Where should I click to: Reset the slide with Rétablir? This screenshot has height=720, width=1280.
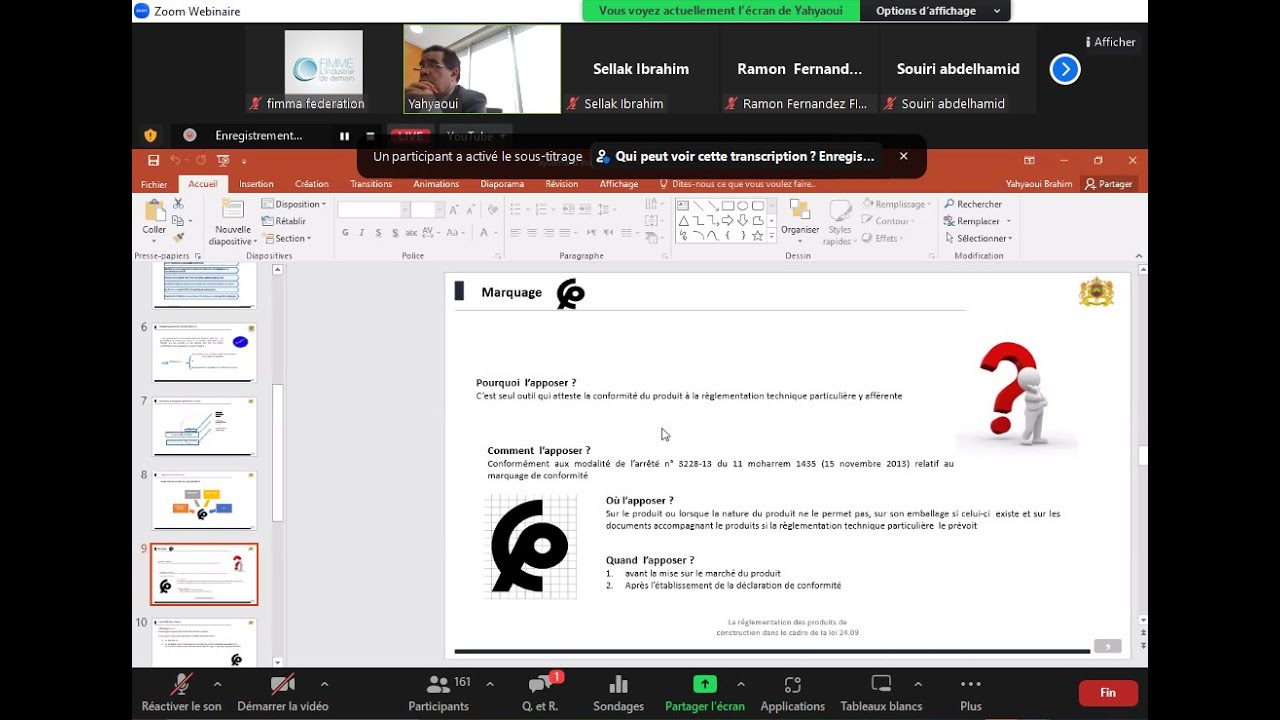click(x=284, y=221)
